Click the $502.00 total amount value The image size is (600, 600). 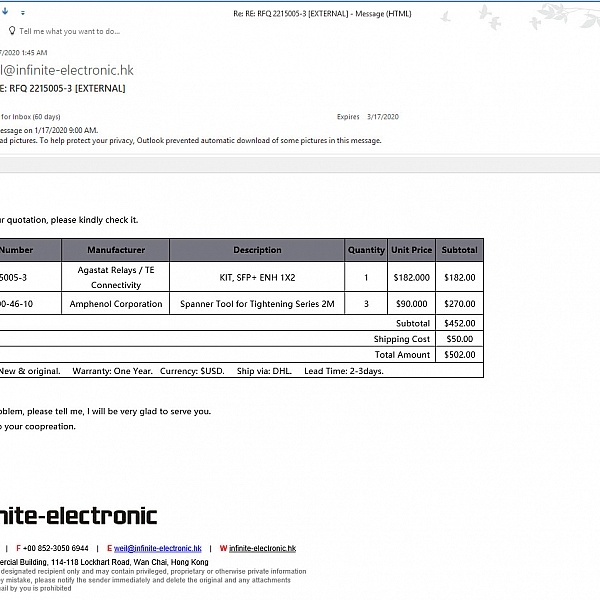[460, 355]
